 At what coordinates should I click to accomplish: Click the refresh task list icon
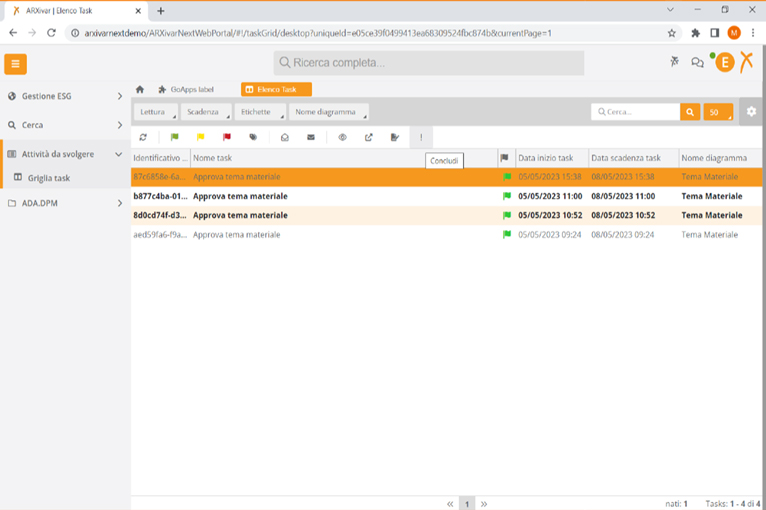coord(144,137)
